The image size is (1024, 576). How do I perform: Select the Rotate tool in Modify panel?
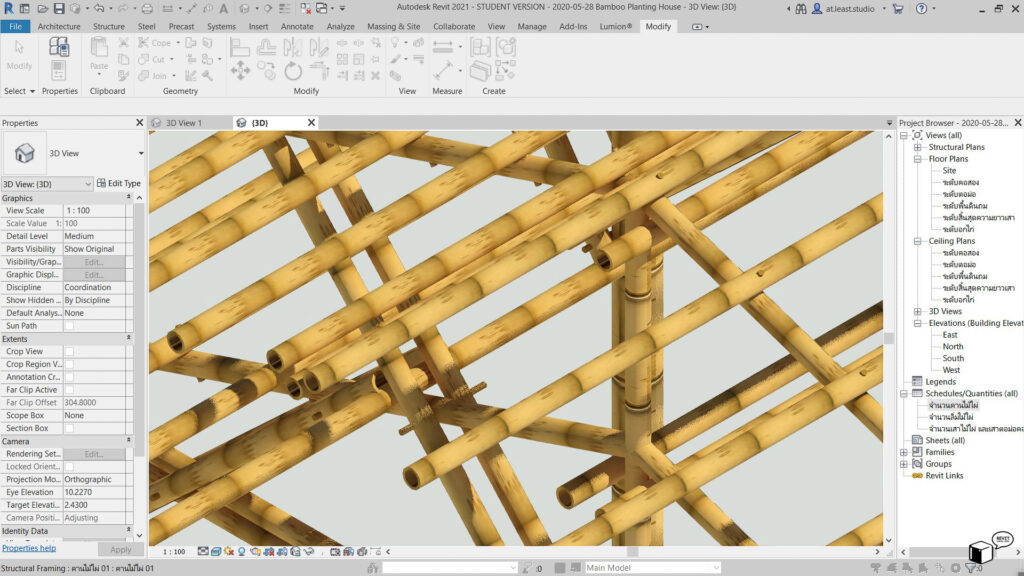293,70
